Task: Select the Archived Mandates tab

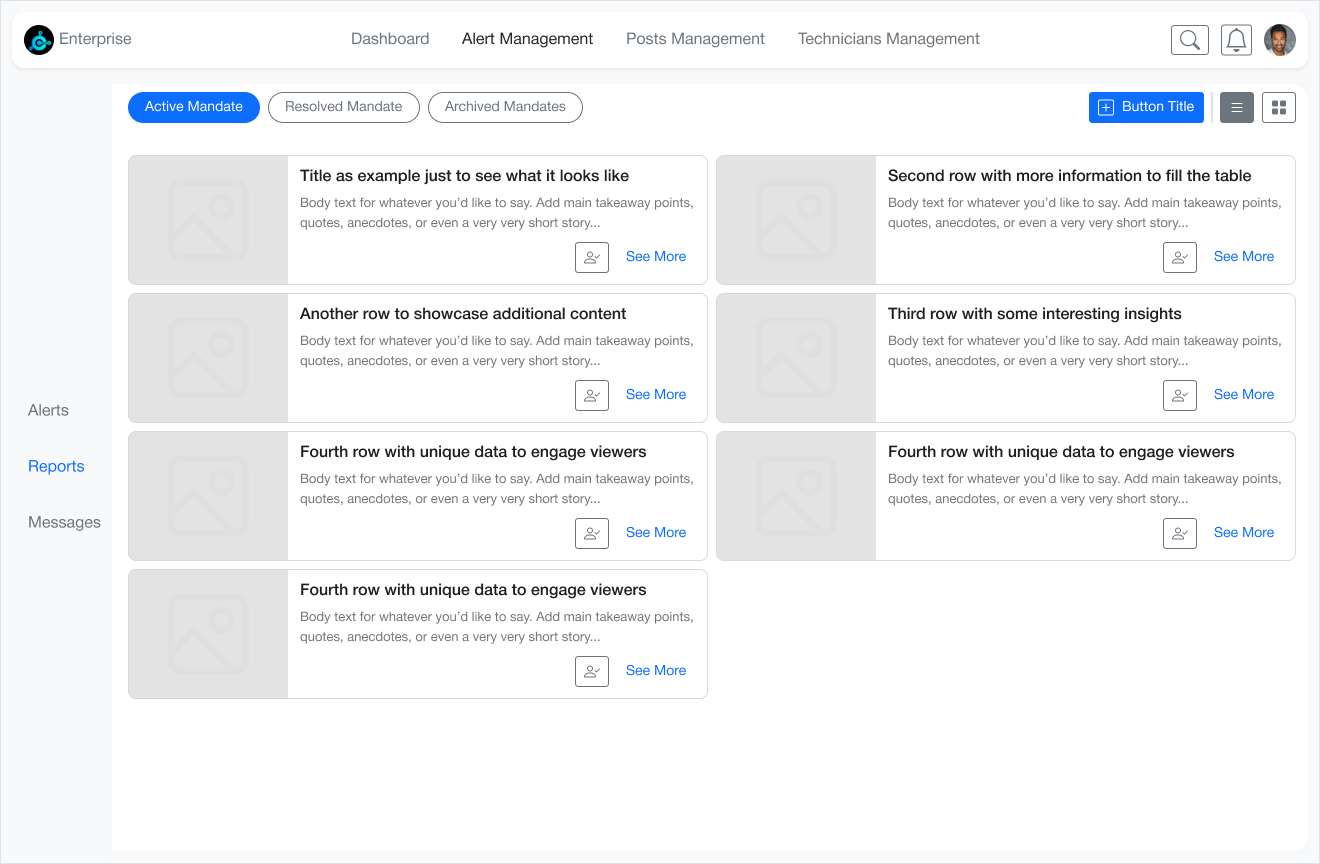Action: [505, 107]
